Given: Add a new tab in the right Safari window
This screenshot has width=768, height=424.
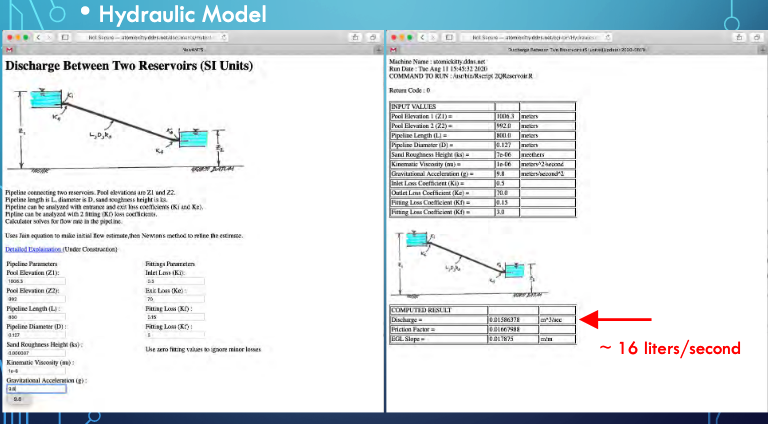Looking at the screenshot, I should [763, 49].
